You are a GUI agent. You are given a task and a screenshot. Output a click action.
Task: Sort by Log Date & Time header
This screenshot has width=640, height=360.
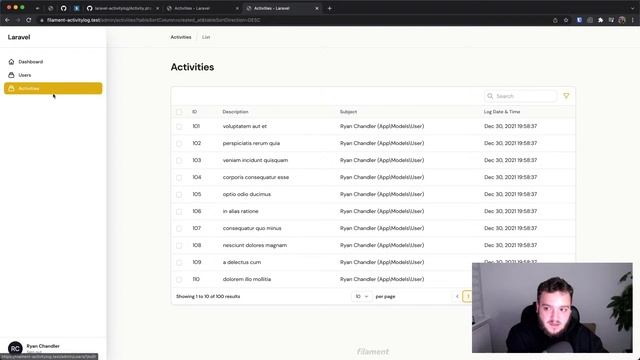coord(502,112)
